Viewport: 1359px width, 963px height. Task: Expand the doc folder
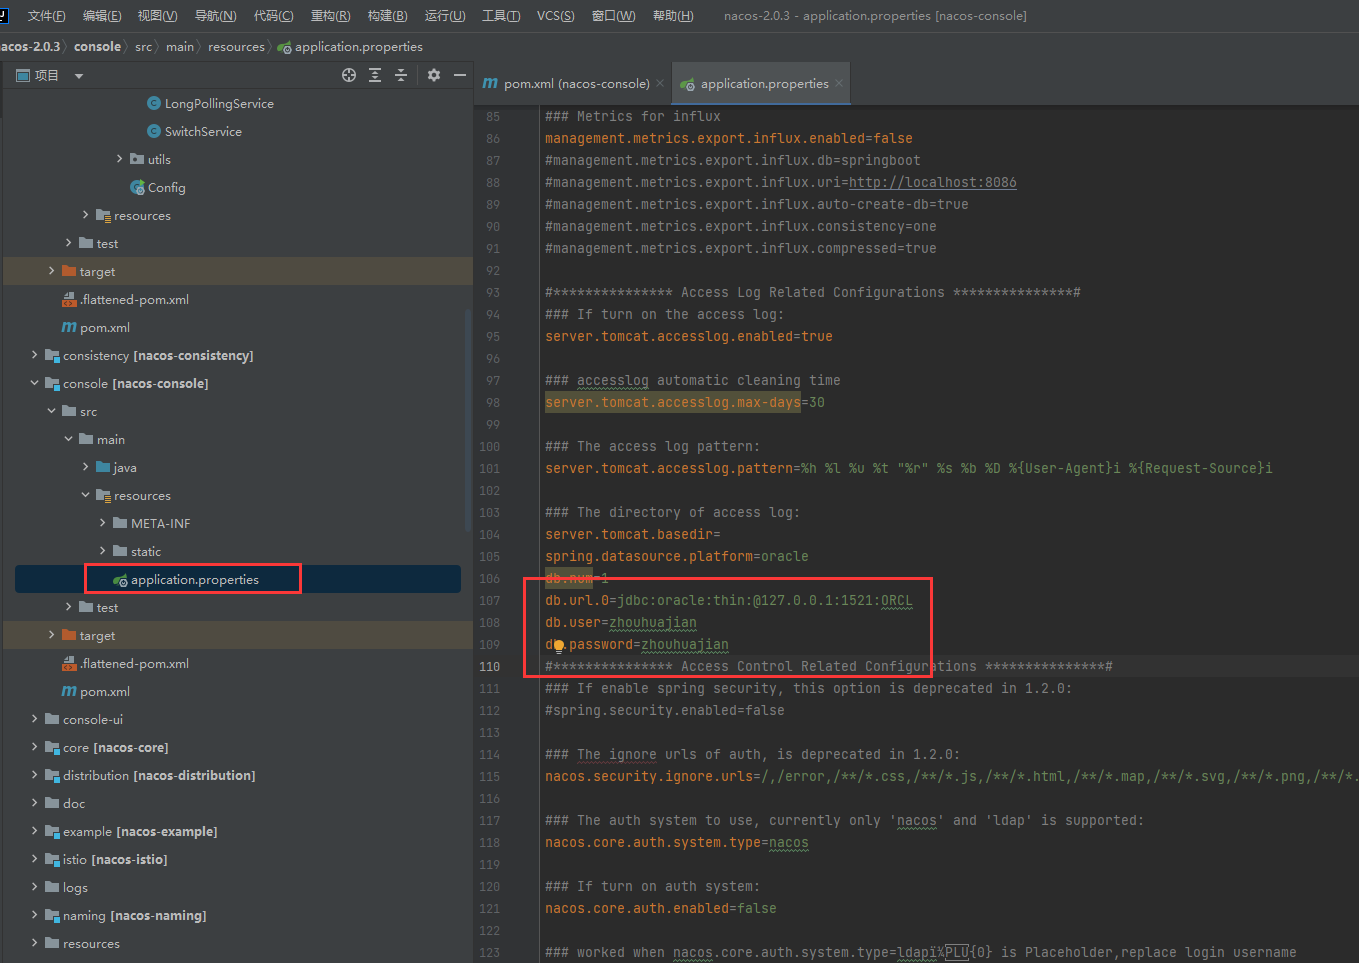[x=35, y=803]
